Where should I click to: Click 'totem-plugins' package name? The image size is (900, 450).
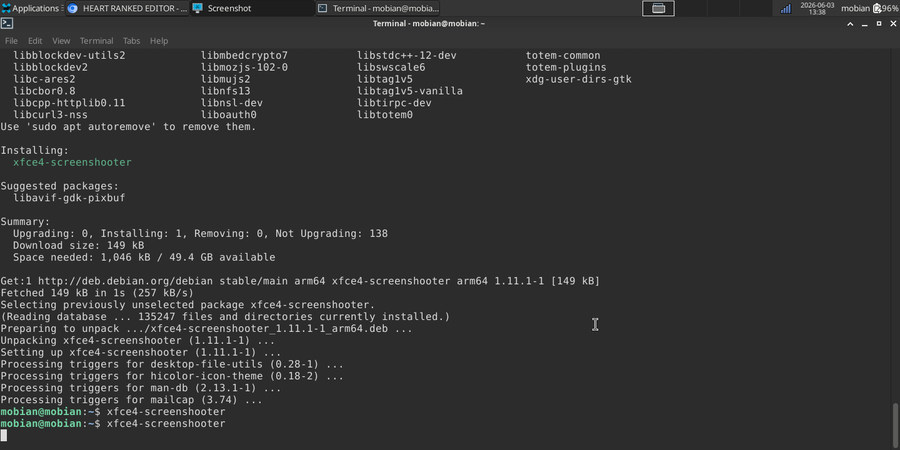click(566, 68)
